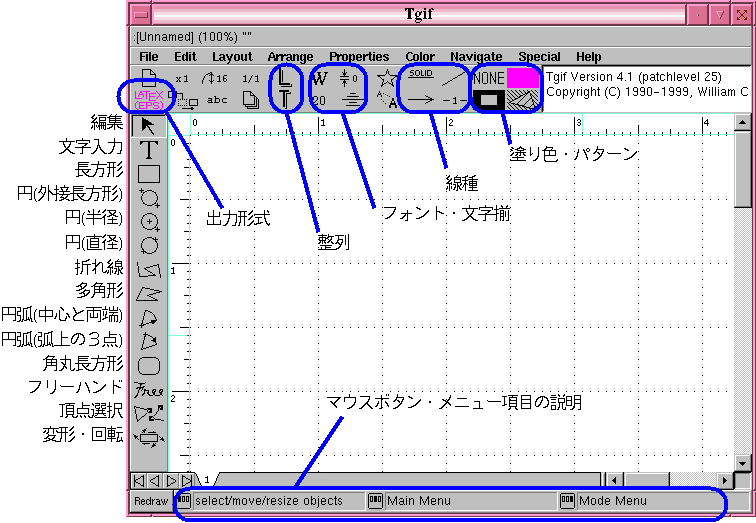Click the magenta color swatch
Viewport: 756px width, 523px height.
[522, 77]
